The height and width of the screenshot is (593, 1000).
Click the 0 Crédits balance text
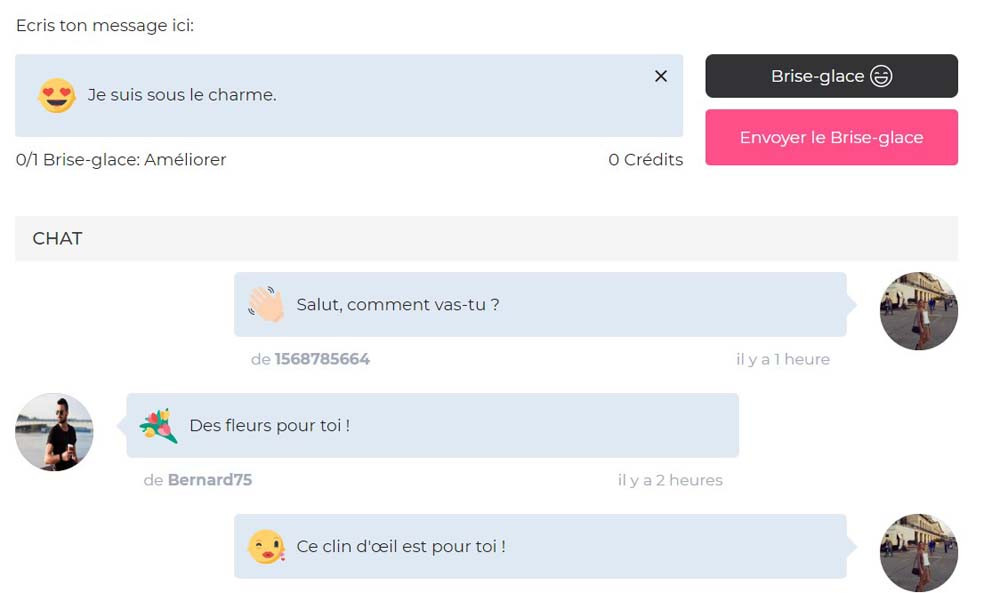tap(645, 160)
